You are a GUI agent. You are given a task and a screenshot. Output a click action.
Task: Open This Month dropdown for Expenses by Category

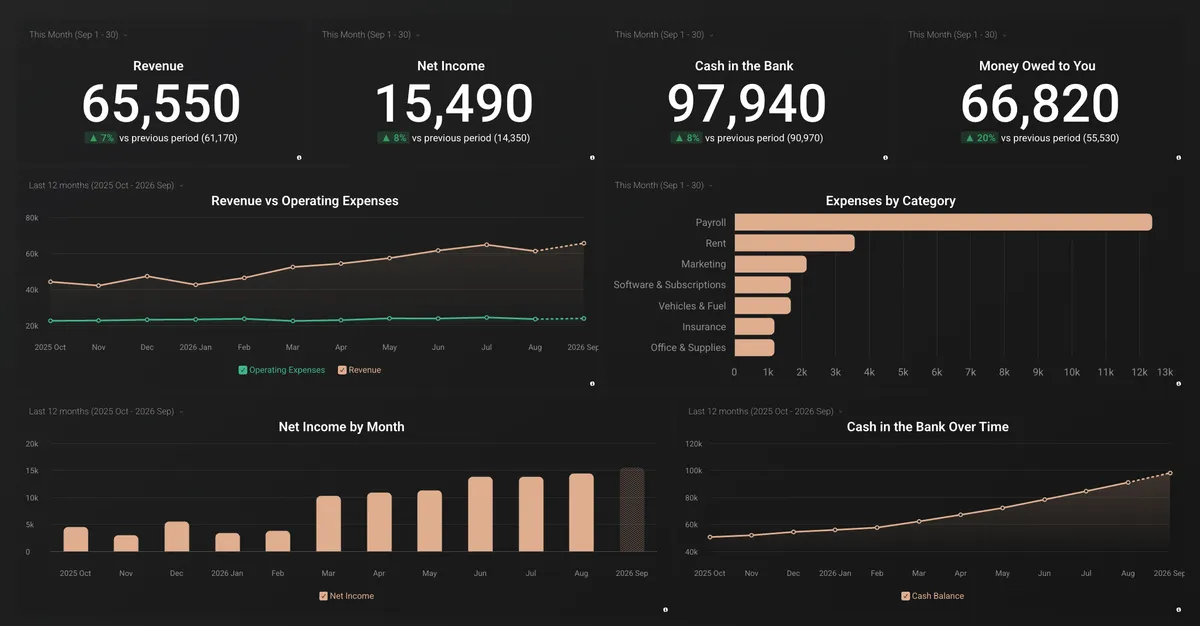point(663,185)
